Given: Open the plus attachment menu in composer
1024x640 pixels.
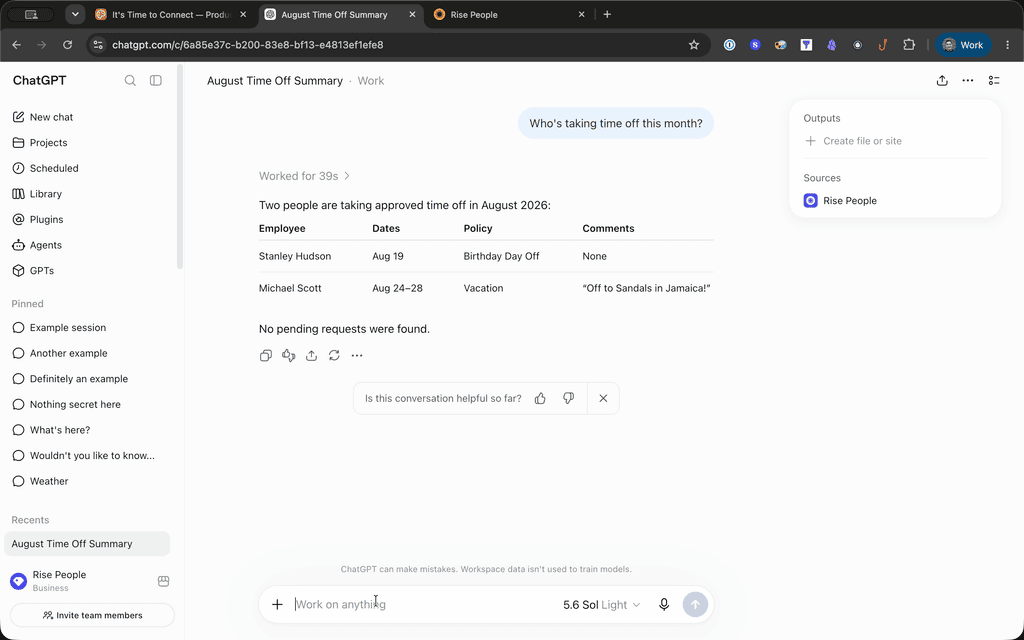Looking at the screenshot, I should [277, 605].
